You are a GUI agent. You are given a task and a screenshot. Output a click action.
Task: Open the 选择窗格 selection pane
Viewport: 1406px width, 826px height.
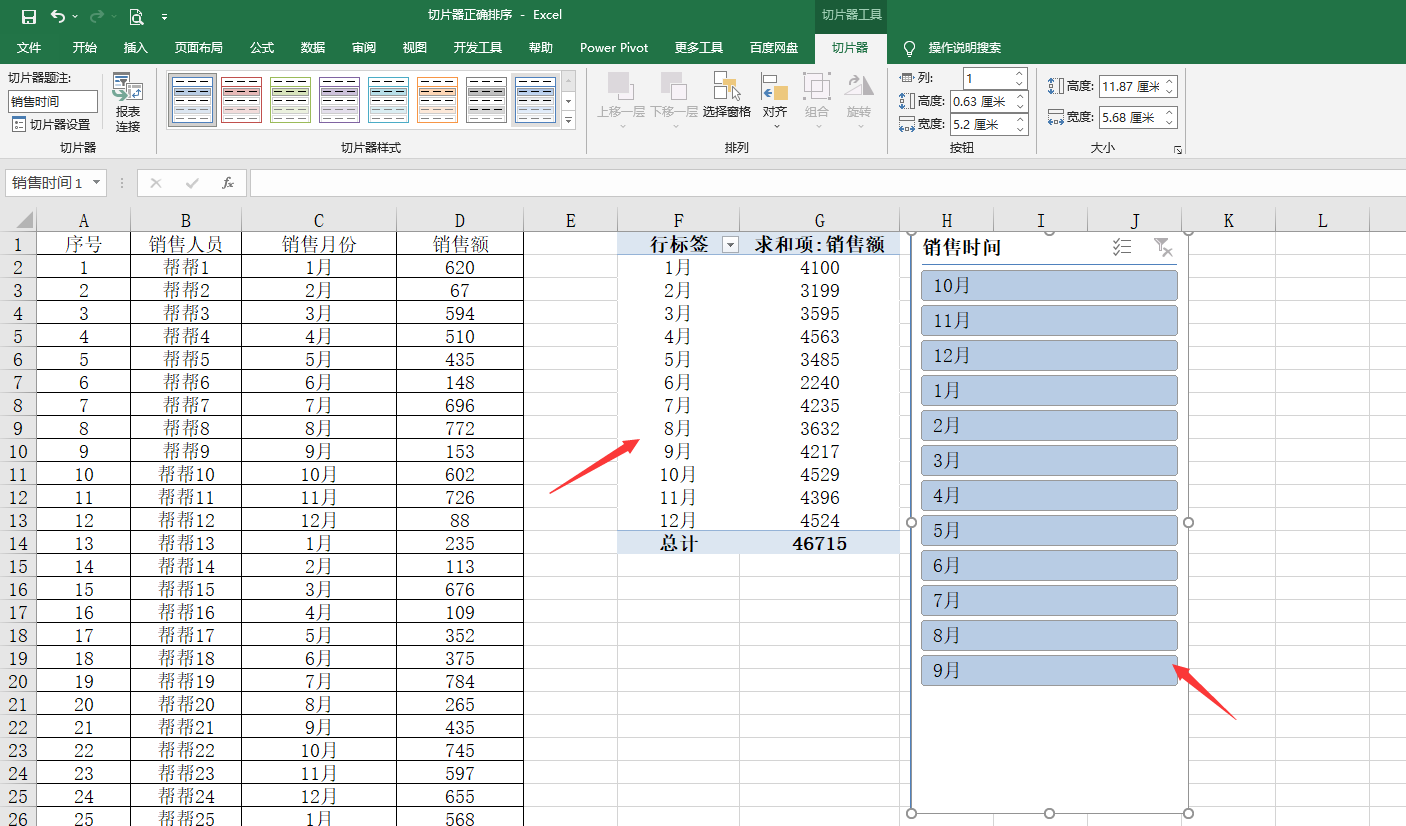click(726, 97)
